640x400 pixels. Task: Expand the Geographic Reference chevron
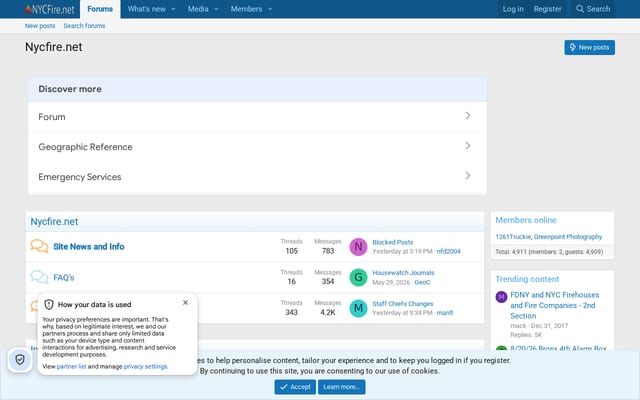click(x=468, y=146)
